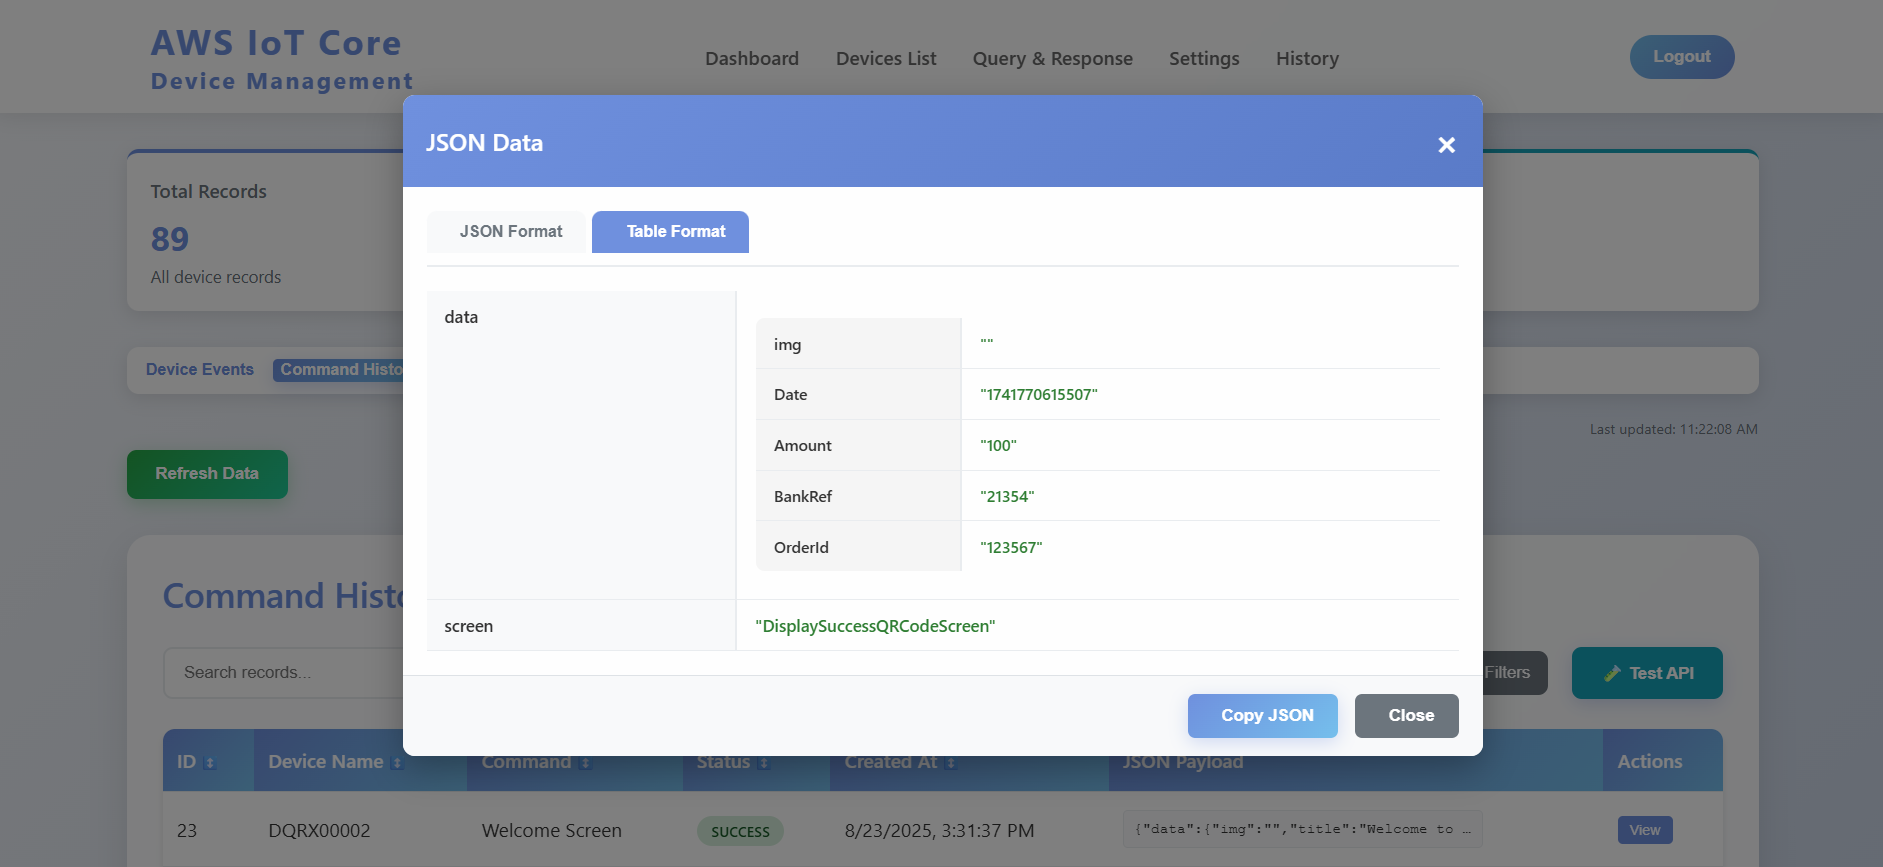
Task: Click the Created At sort icon
Action: [951, 763]
